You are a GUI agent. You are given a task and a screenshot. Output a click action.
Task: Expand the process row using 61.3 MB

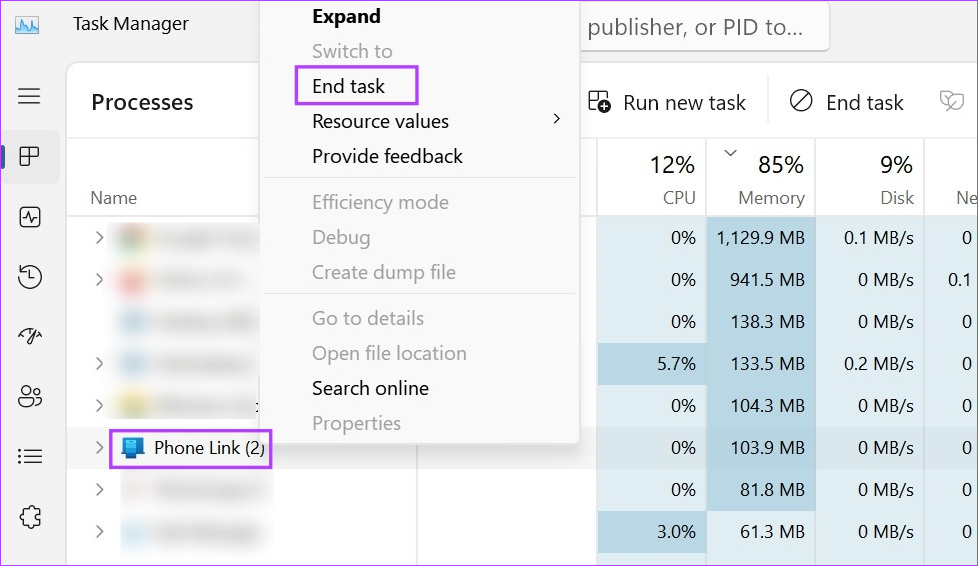tap(99, 531)
